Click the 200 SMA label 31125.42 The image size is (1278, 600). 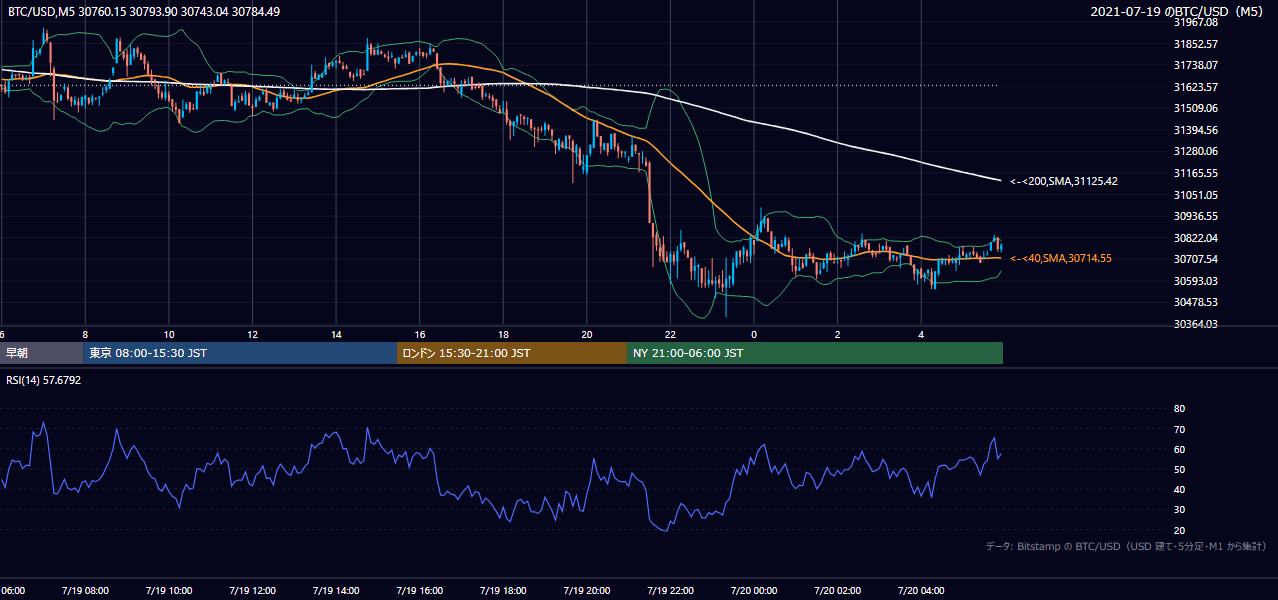(x=1063, y=181)
